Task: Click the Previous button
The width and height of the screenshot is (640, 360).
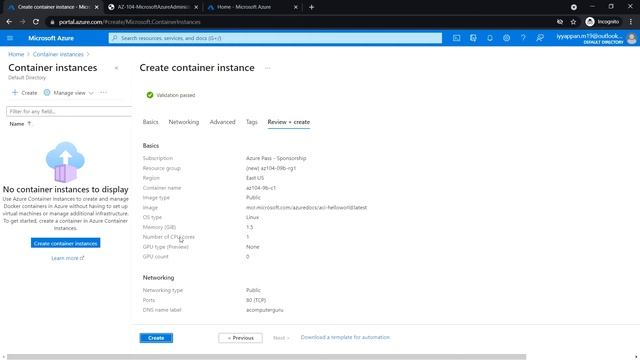Action: [x=240, y=338]
